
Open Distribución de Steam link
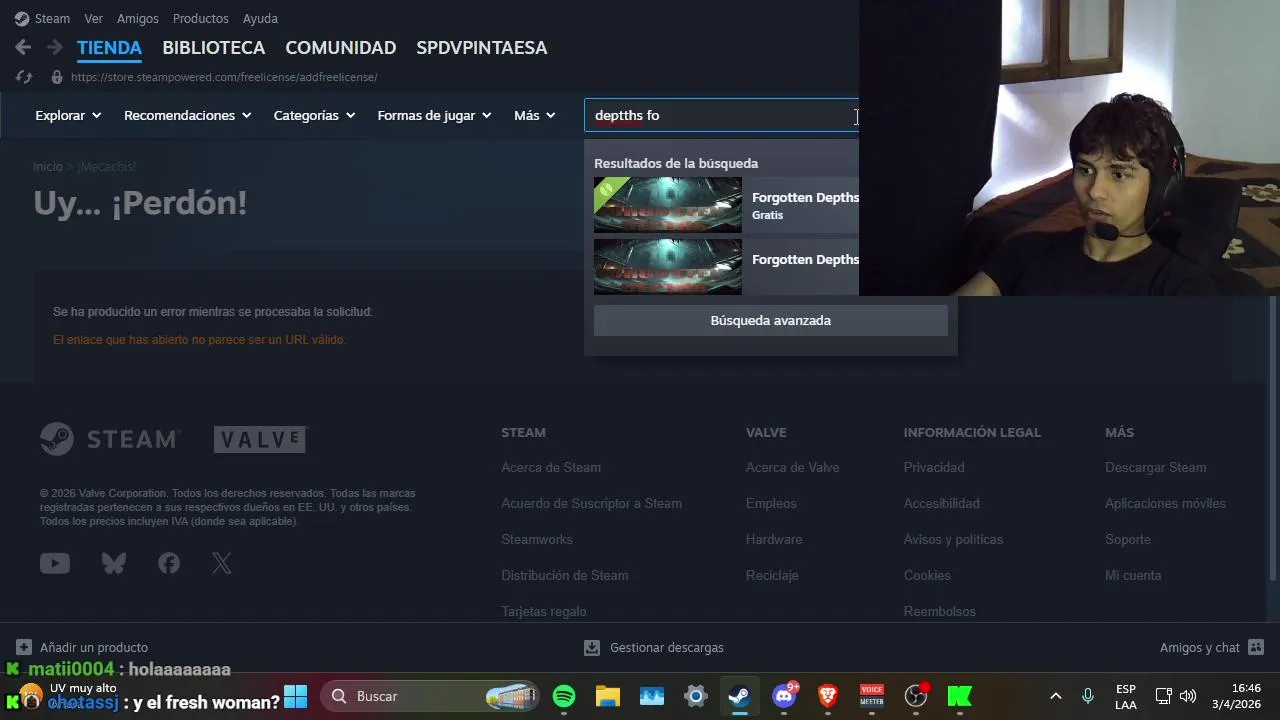(x=565, y=575)
